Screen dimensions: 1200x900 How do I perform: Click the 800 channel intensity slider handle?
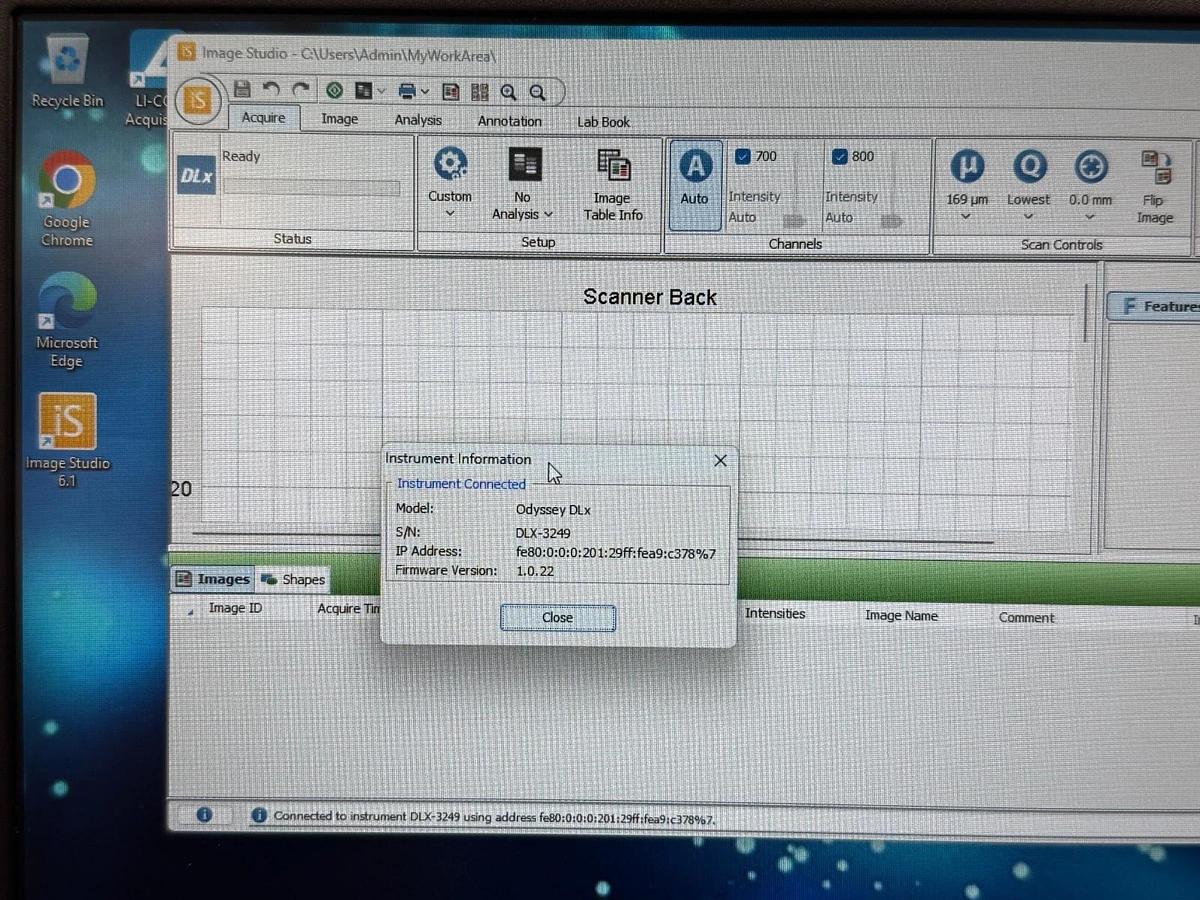894,221
